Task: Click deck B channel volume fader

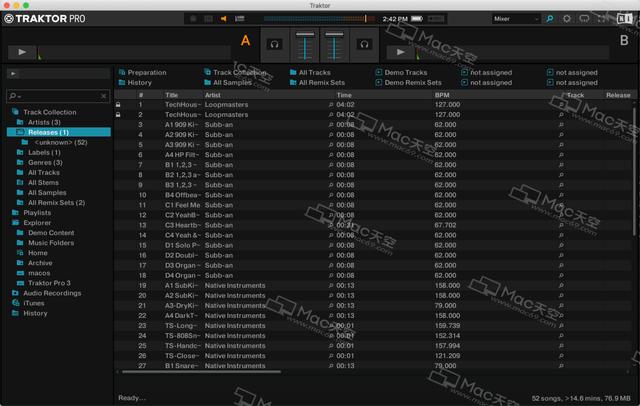Action: pos(334,46)
